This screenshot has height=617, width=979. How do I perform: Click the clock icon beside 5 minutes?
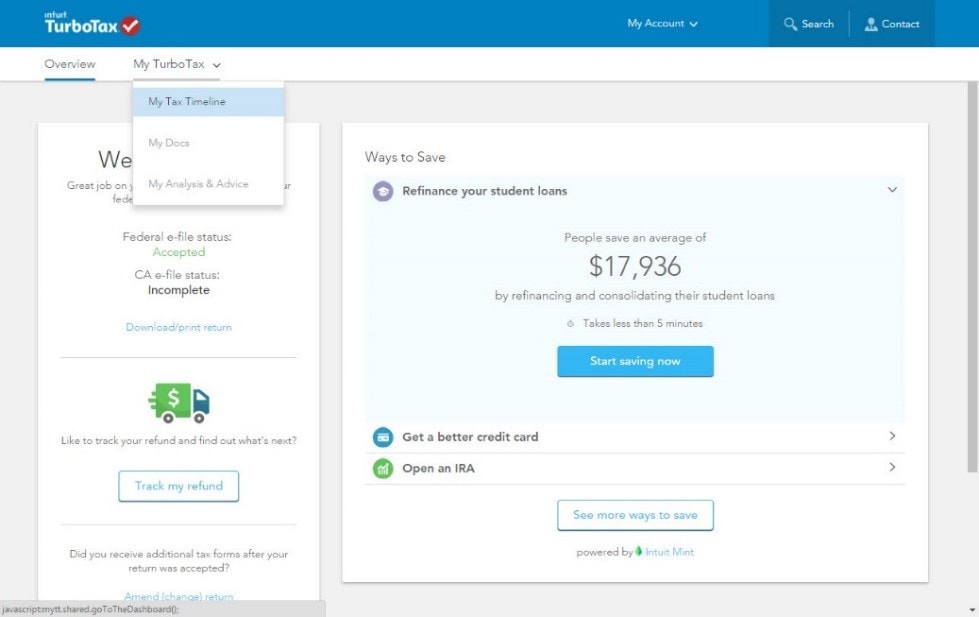tap(570, 323)
